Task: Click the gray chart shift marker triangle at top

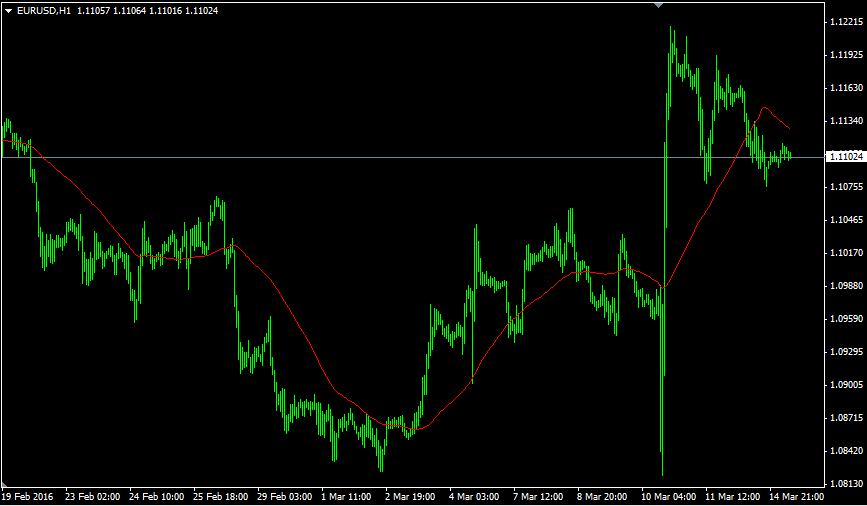Action: point(658,5)
